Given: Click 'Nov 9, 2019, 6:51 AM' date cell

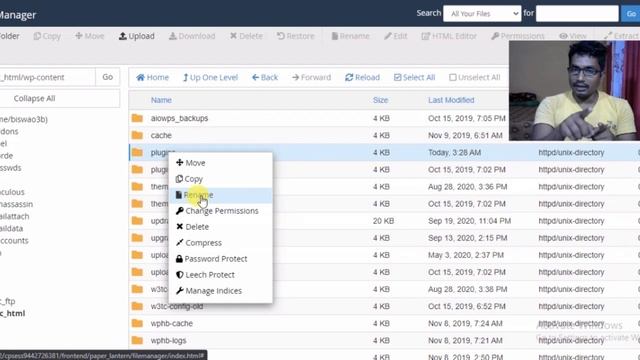Looking at the screenshot, I should (x=465, y=136).
